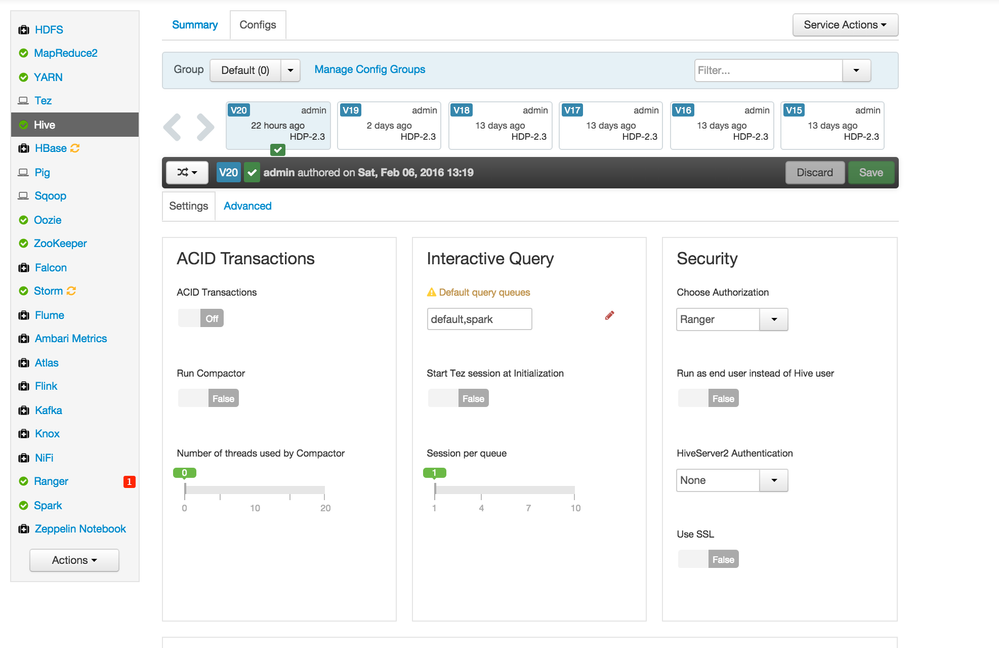
Task: Show previous config versions with left arrow
Action: pyautogui.click(x=172, y=127)
